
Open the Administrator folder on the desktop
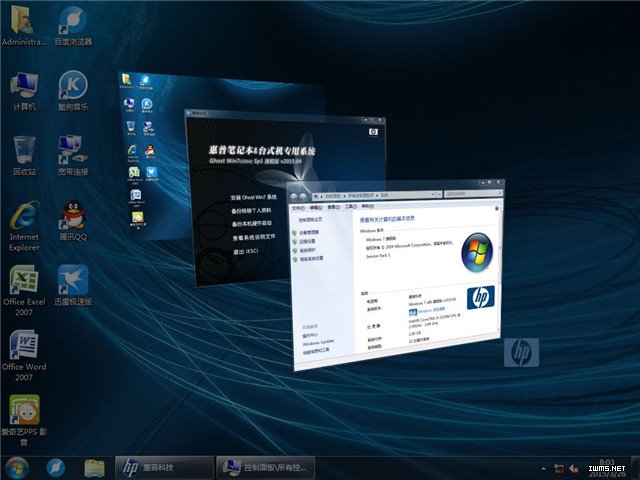[x=23, y=25]
